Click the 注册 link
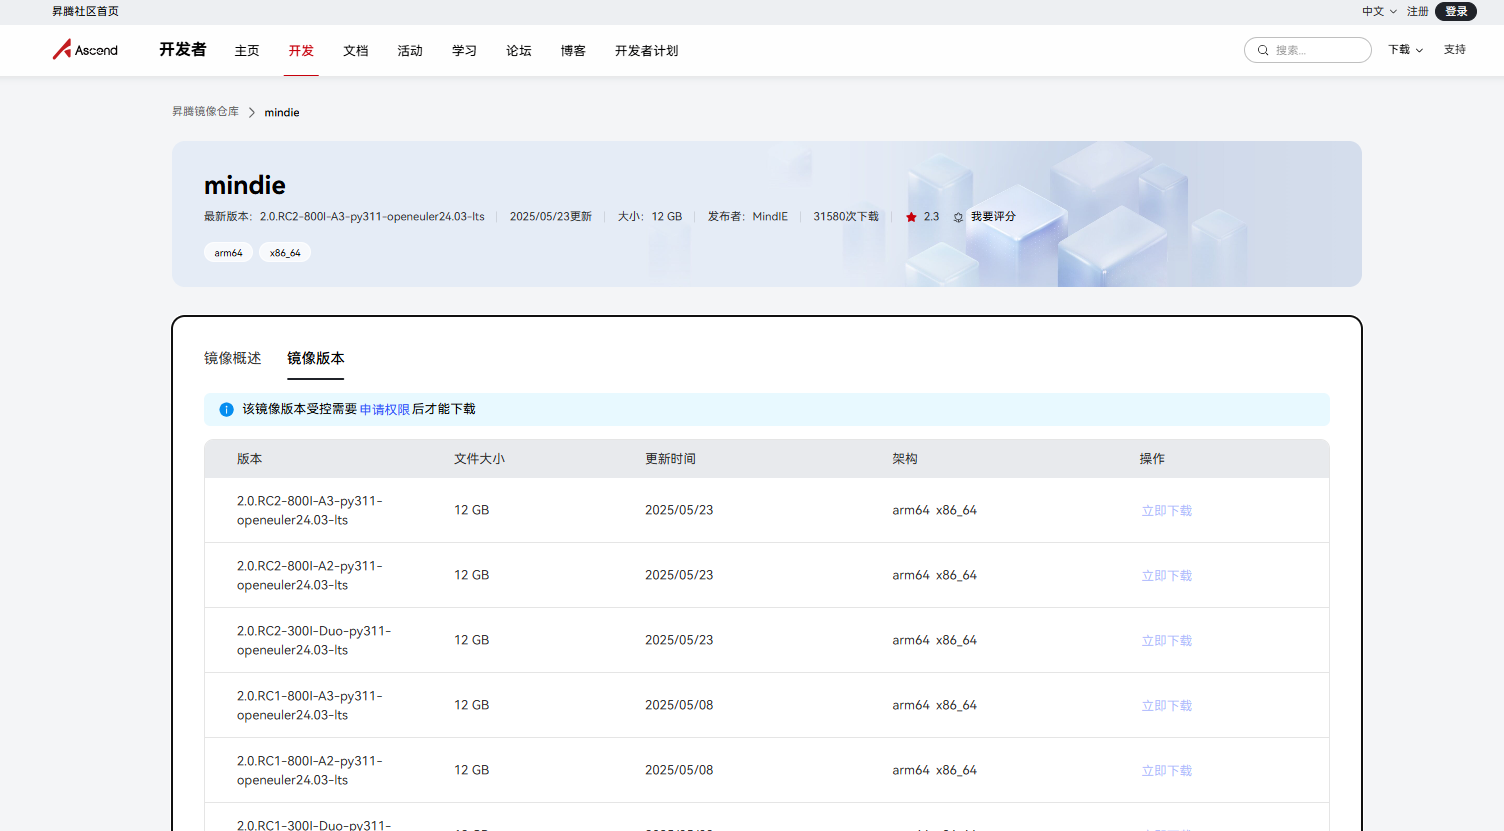1504x831 pixels. (1417, 11)
